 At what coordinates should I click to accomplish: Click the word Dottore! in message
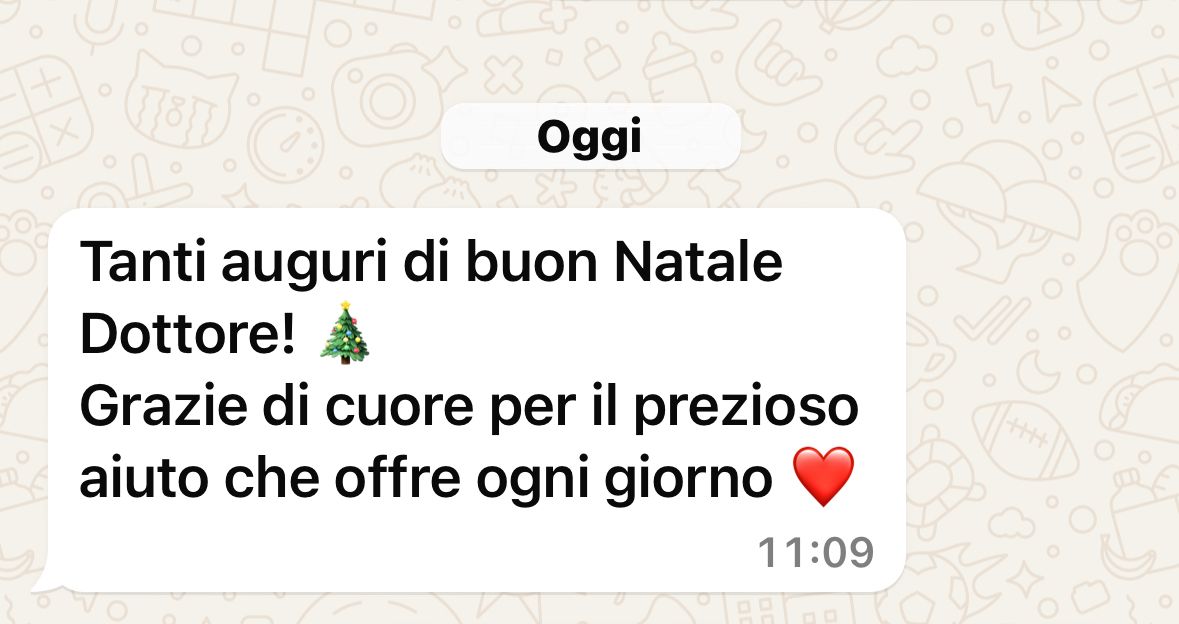coord(187,333)
